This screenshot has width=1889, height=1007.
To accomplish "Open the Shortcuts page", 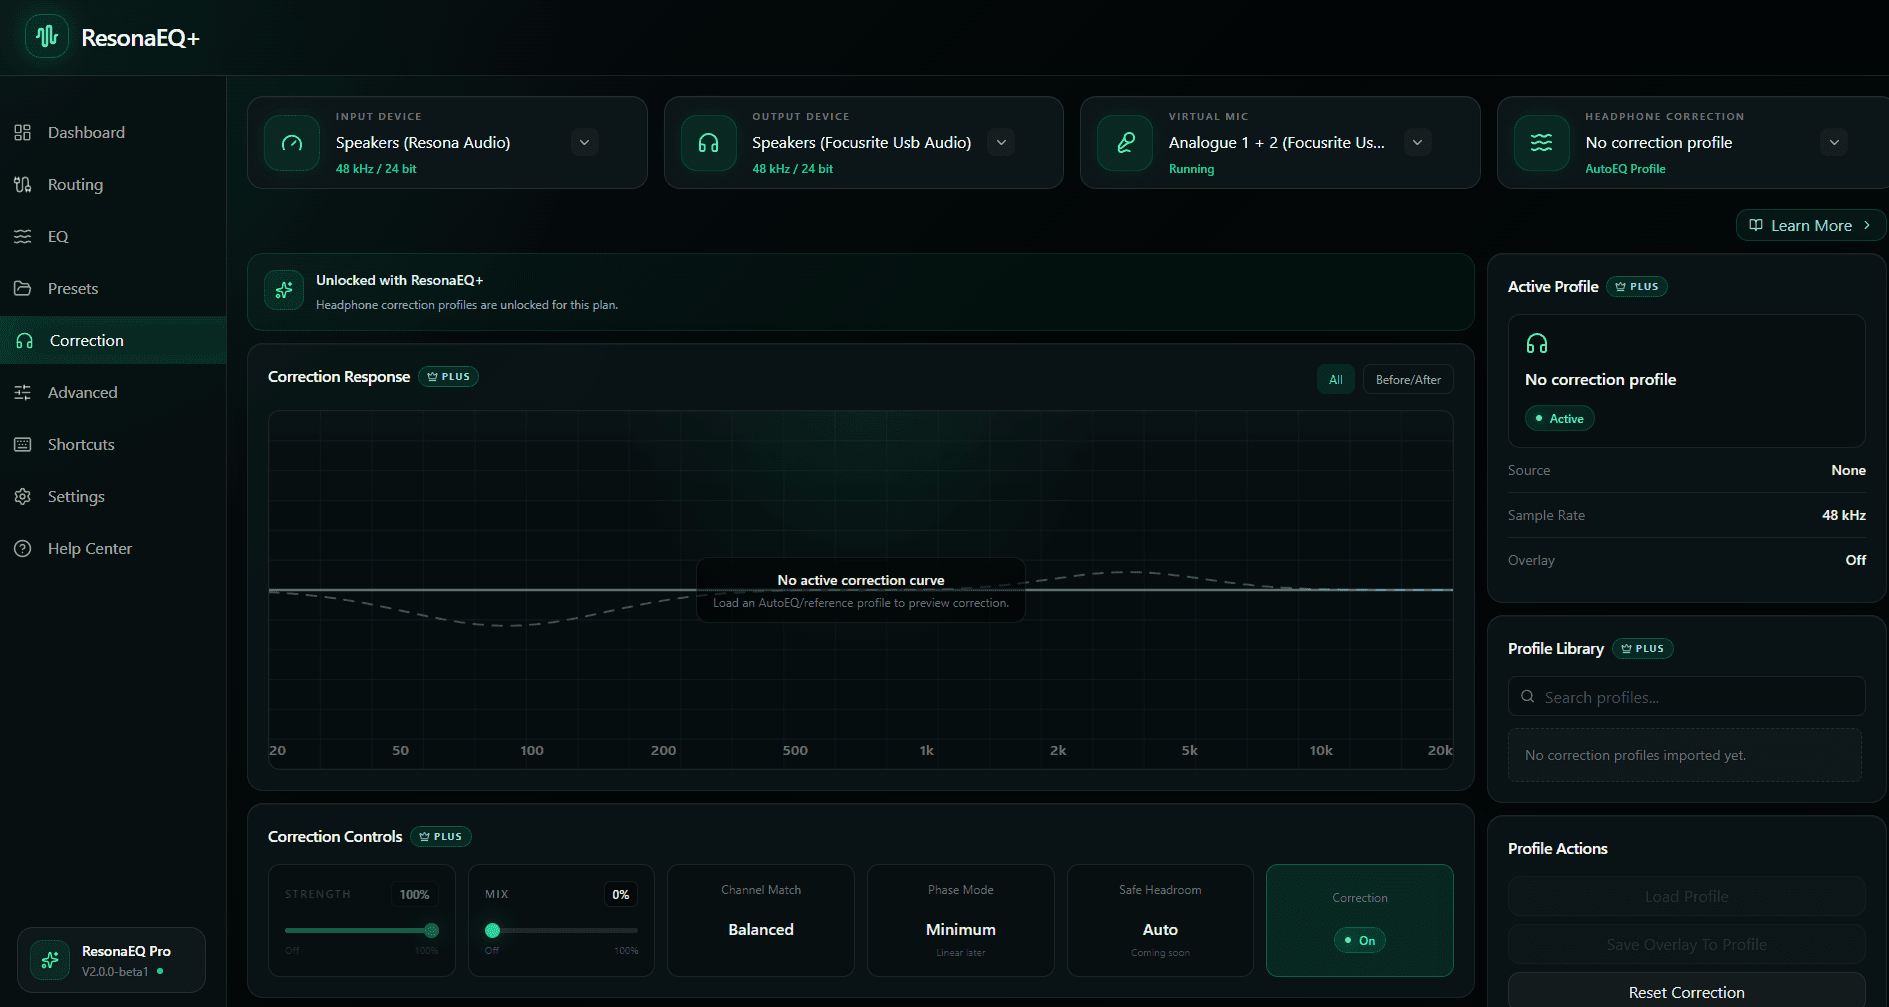I will coord(113,444).
